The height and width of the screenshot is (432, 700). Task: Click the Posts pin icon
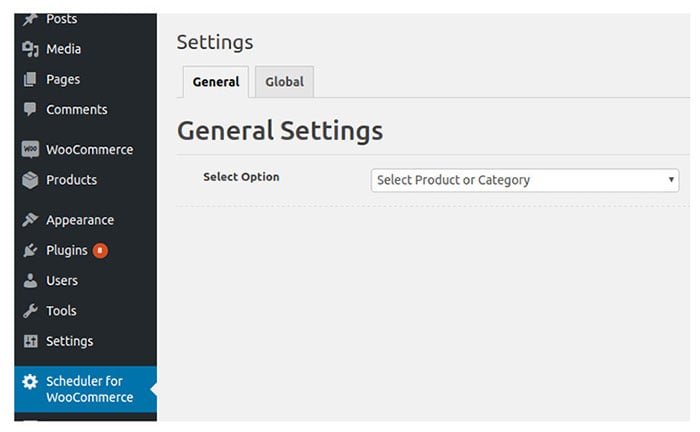pos(30,19)
